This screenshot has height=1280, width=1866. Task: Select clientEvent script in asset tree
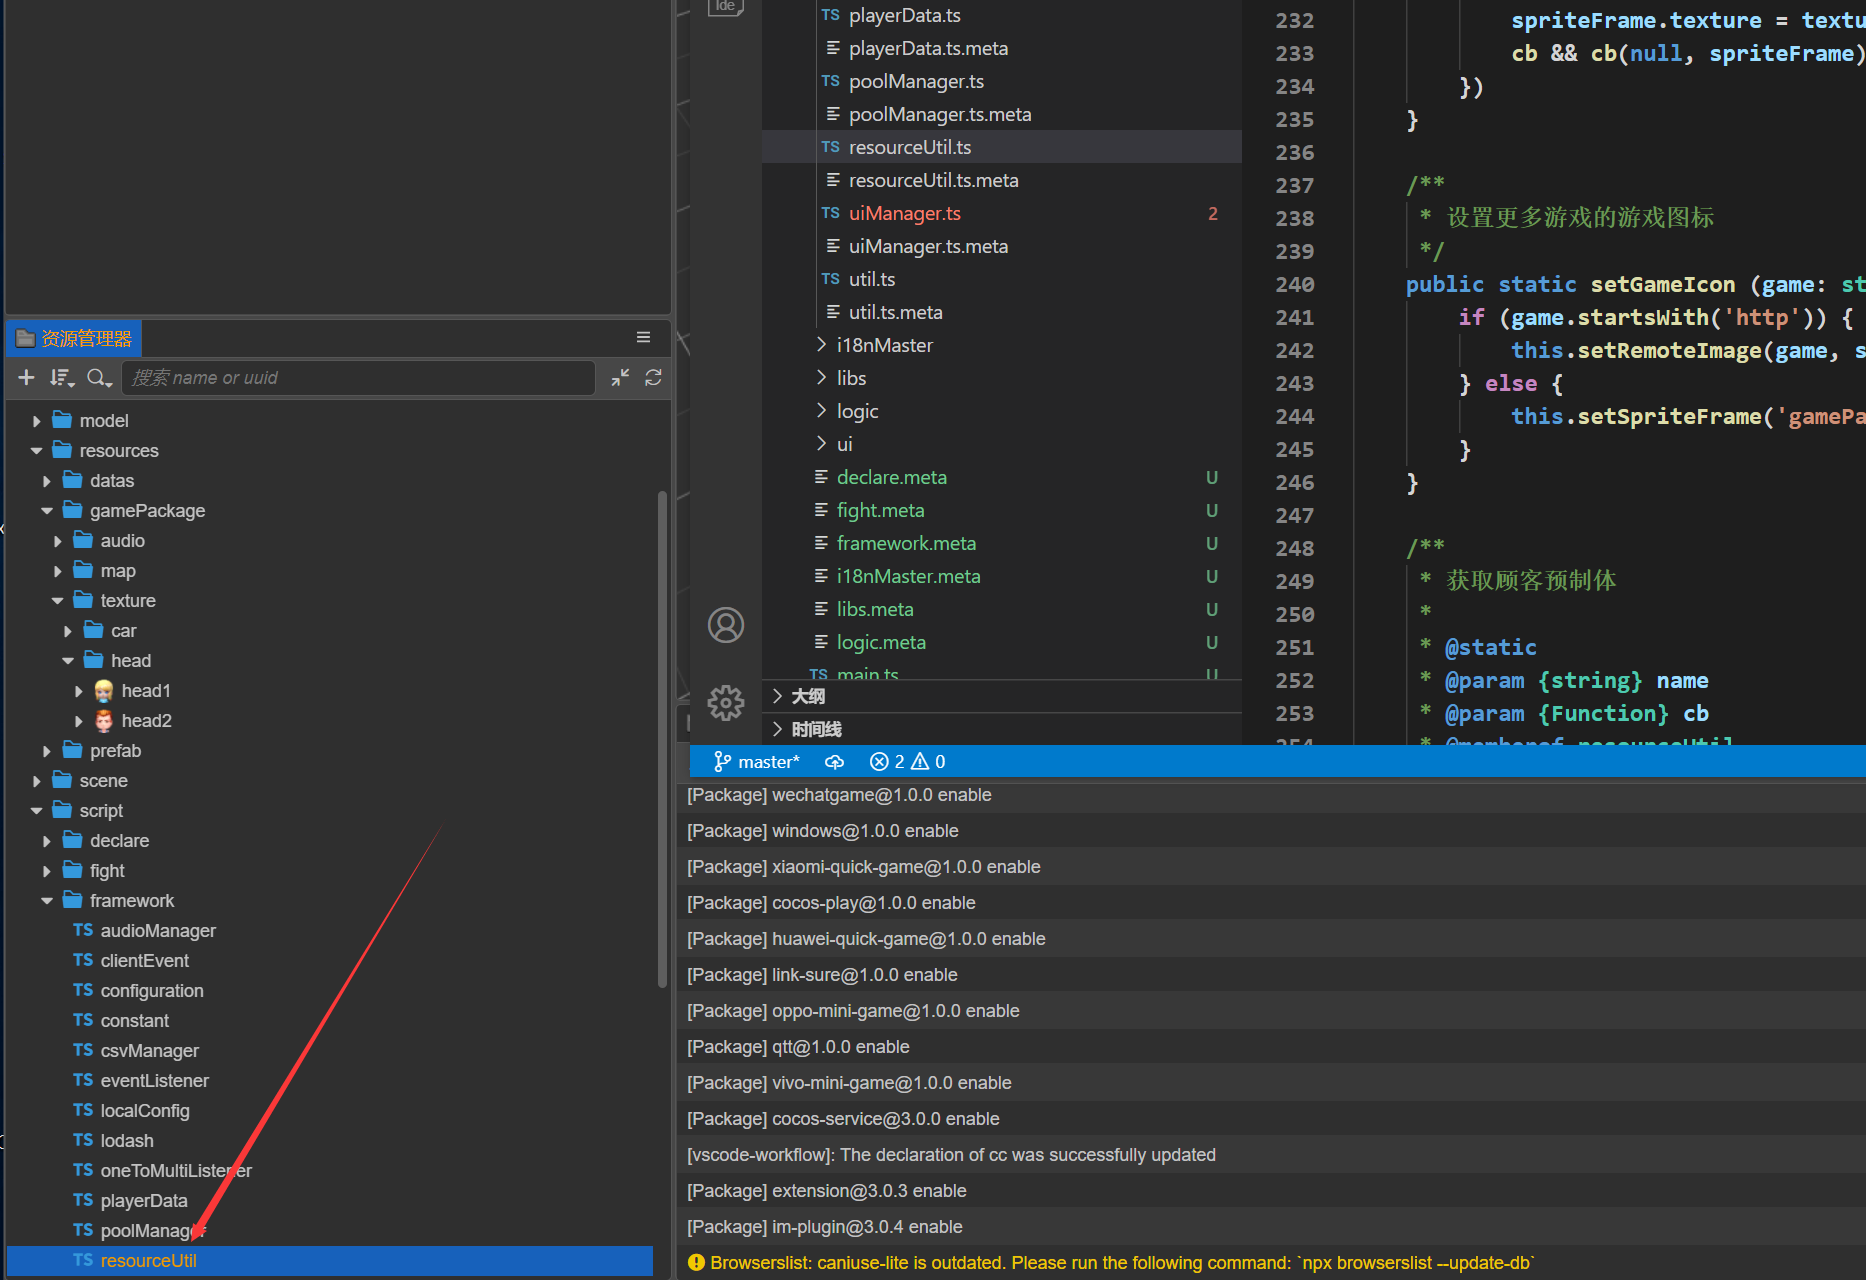coord(144,961)
